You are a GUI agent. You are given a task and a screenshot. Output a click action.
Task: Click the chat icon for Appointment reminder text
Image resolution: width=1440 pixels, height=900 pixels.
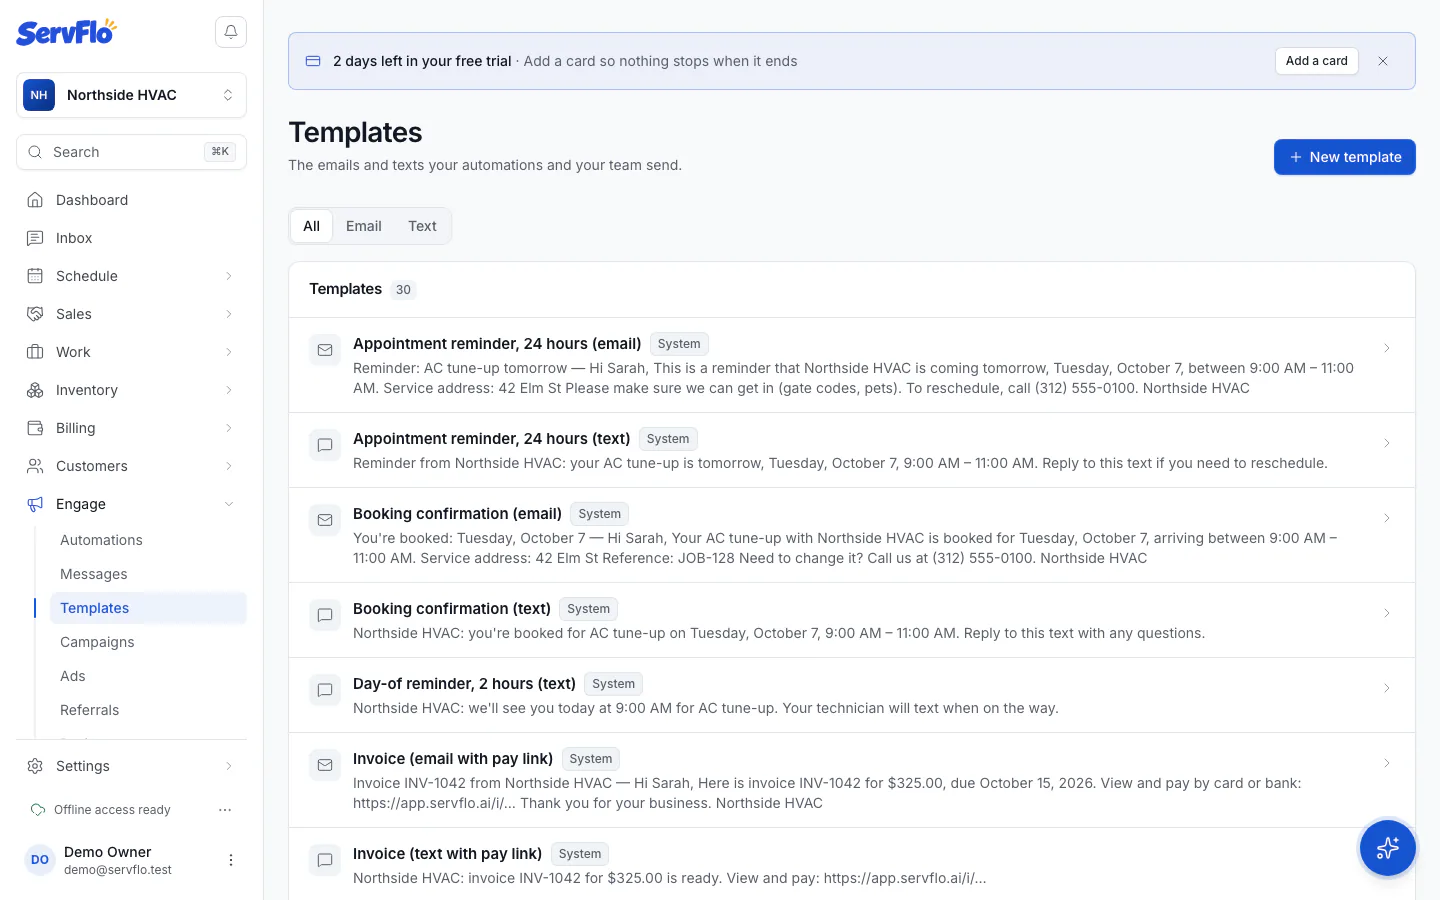(x=325, y=445)
